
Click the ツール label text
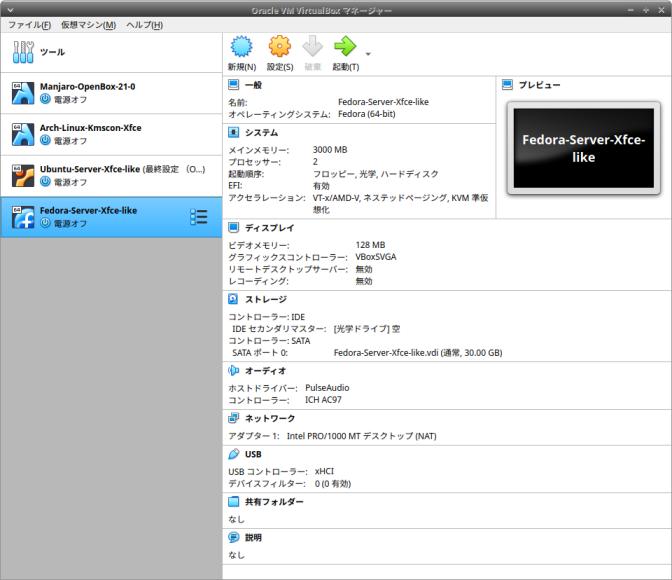pyautogui.click(x=52, y=52)
